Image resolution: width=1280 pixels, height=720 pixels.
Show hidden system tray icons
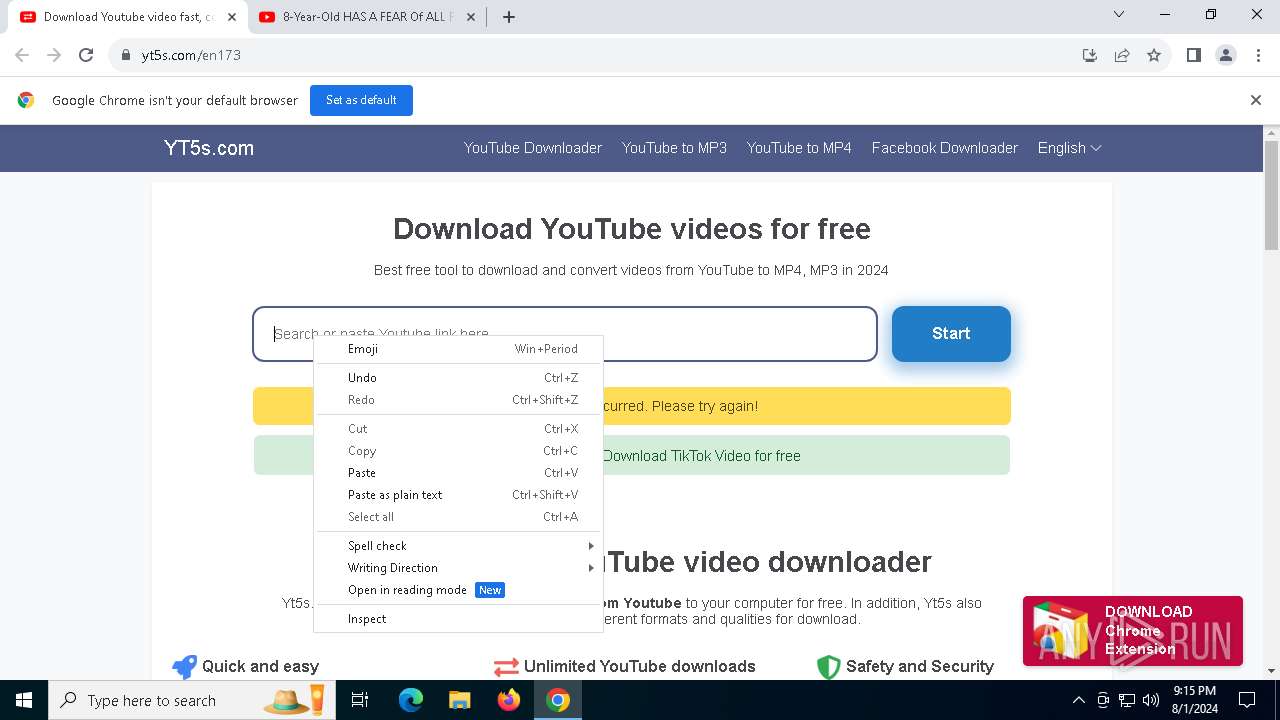(1078, 700)
